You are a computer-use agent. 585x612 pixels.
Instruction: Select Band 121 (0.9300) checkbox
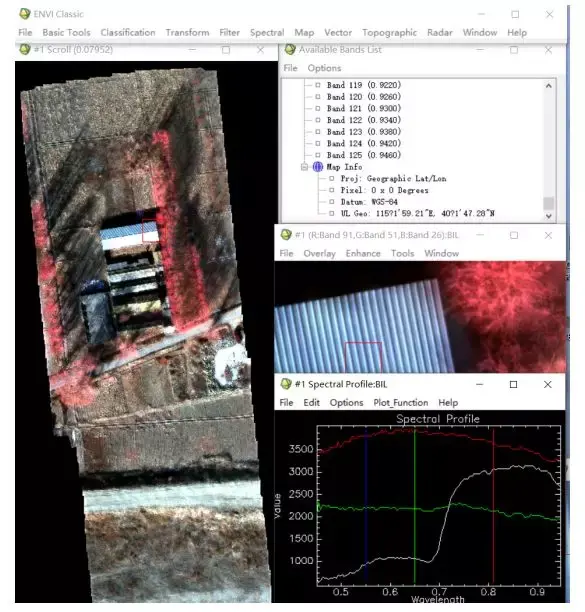click(x=318, y=109)
